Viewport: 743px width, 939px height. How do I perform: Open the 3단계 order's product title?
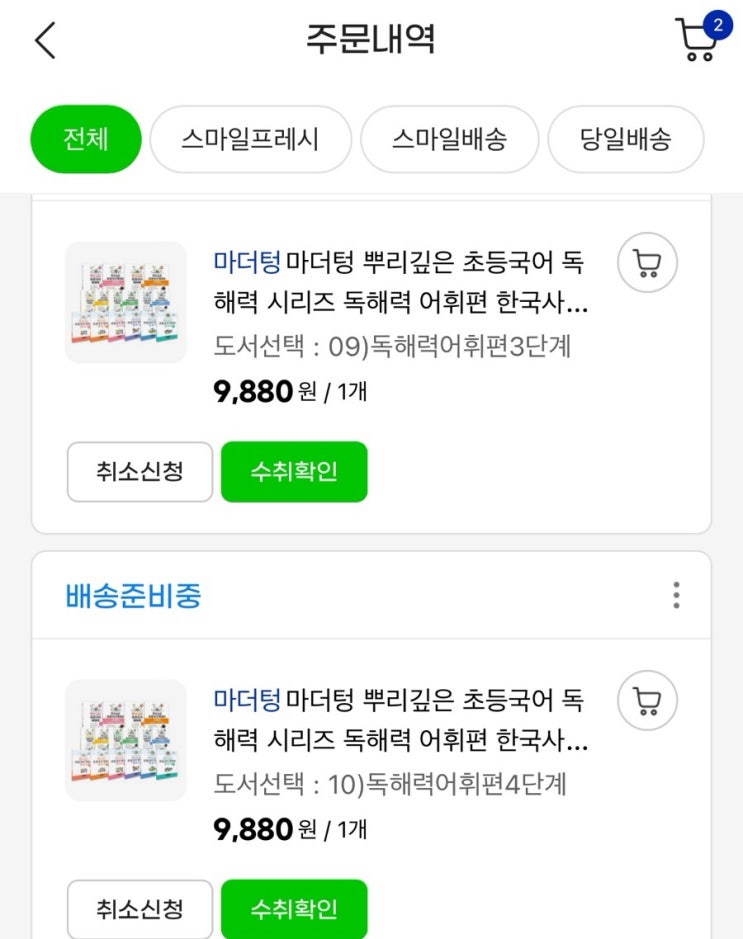400,283
